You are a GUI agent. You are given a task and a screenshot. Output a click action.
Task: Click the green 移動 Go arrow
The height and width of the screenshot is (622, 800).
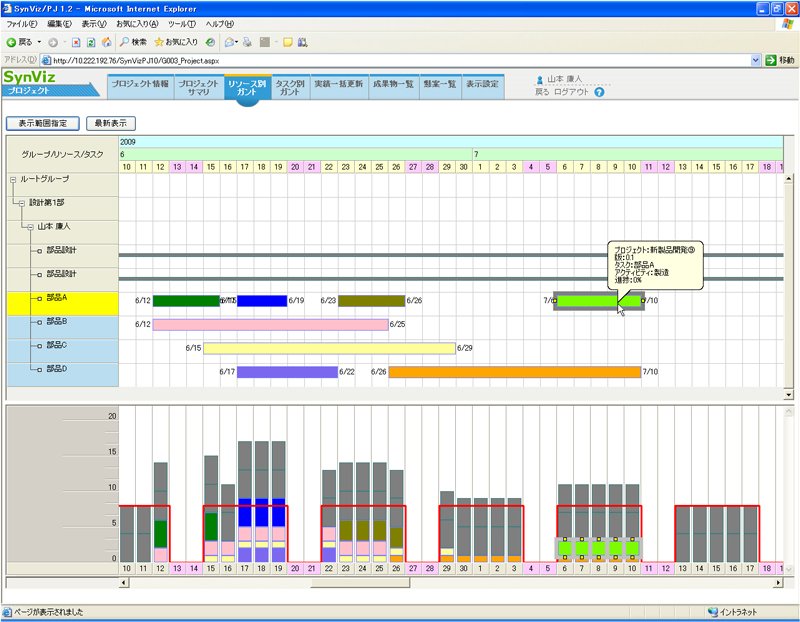point(770,60)
